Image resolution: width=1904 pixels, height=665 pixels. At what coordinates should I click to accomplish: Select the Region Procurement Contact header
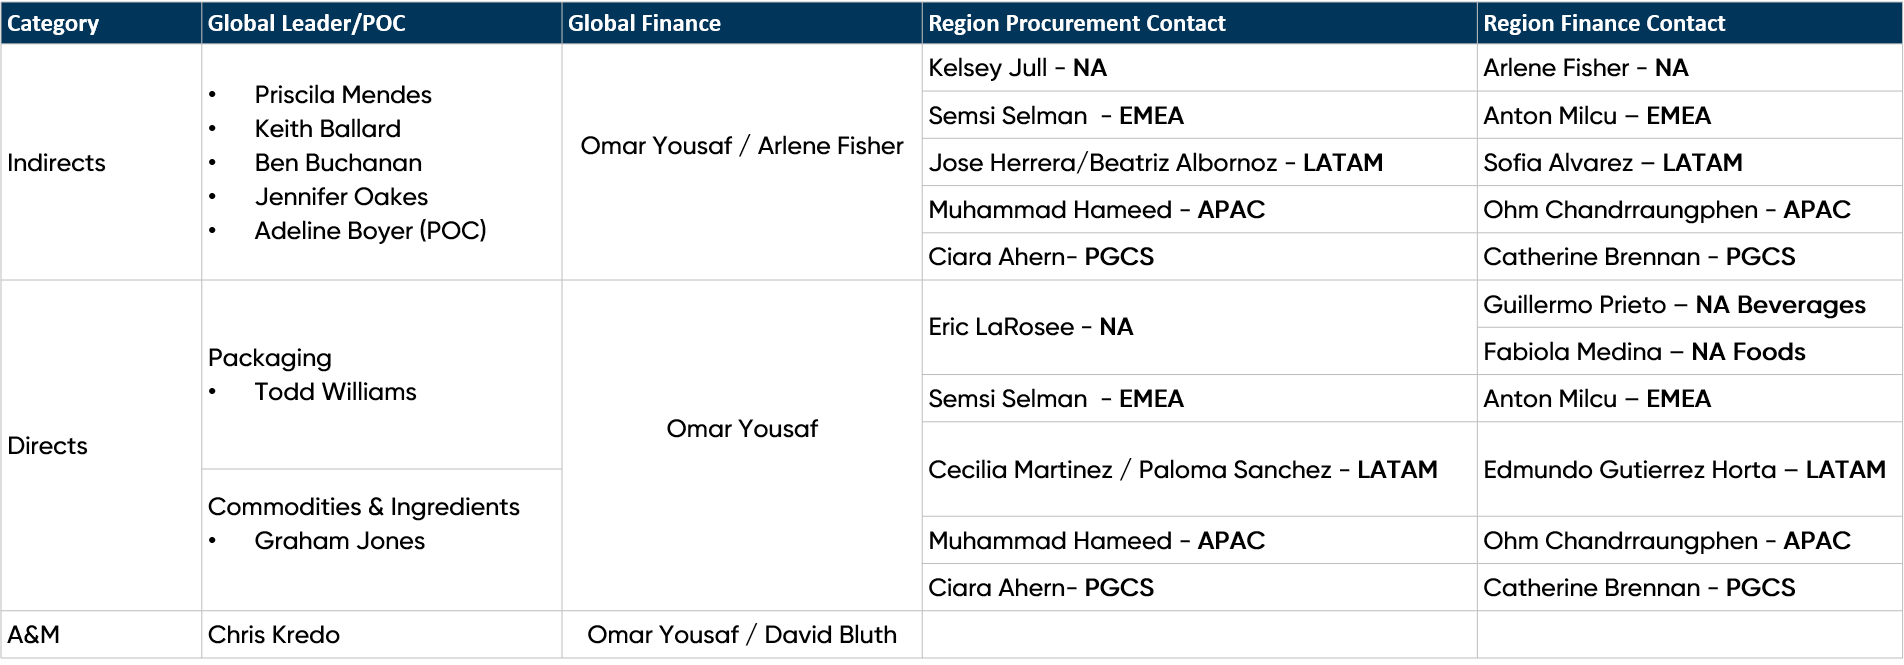(1199, 23)
